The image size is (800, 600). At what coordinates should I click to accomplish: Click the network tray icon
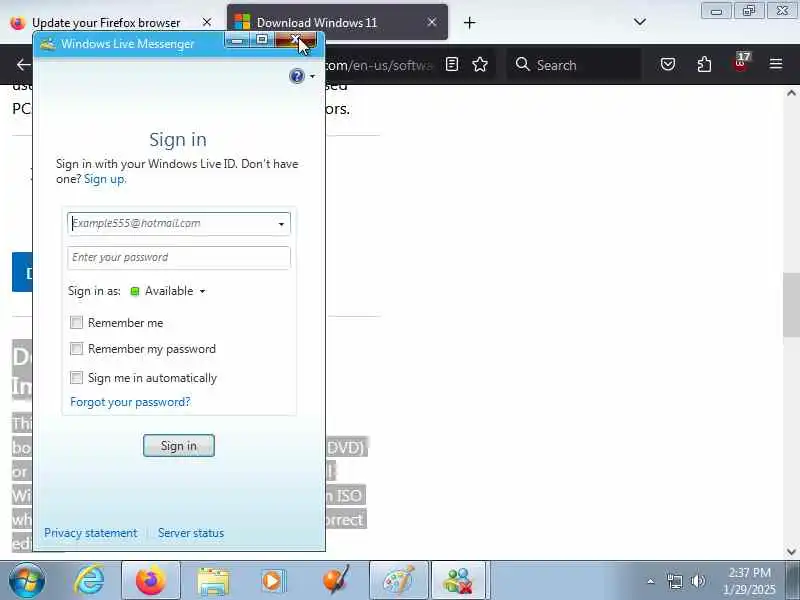(x=674, y=581)
